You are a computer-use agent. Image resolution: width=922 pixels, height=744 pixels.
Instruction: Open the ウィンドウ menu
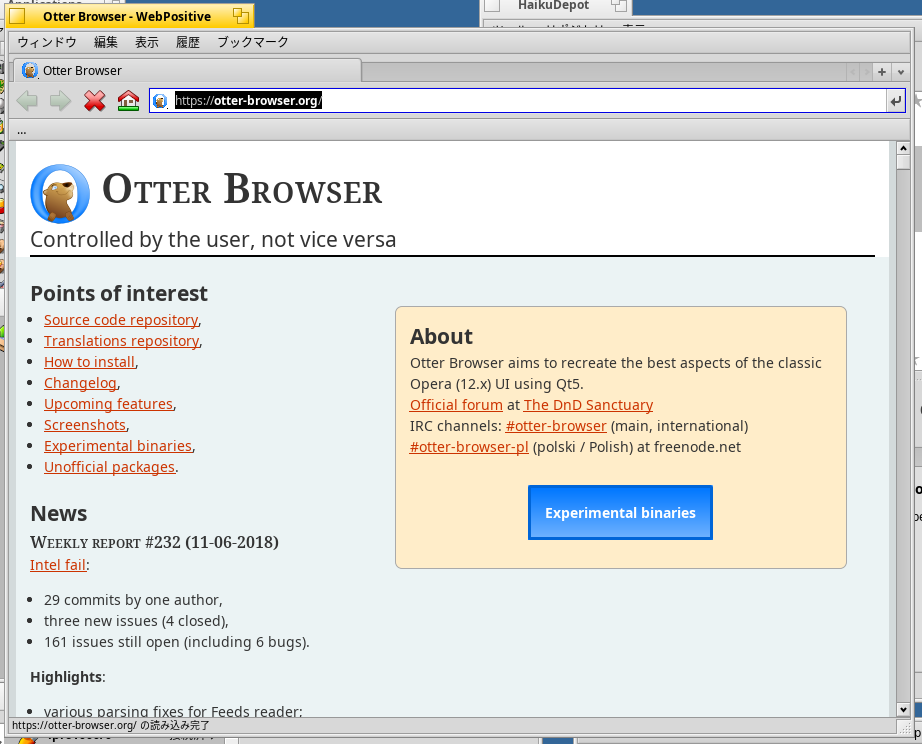(47, 42)
